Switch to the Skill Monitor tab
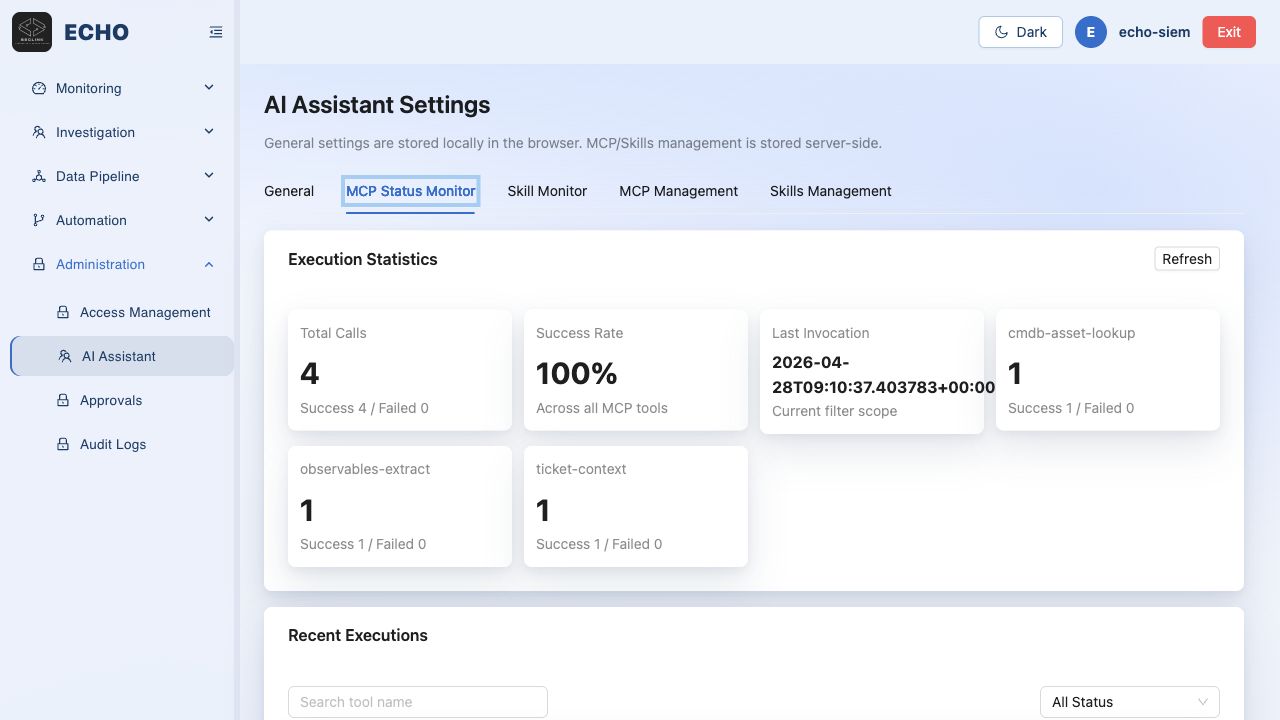1280x720 pixels. pos(547,191)
